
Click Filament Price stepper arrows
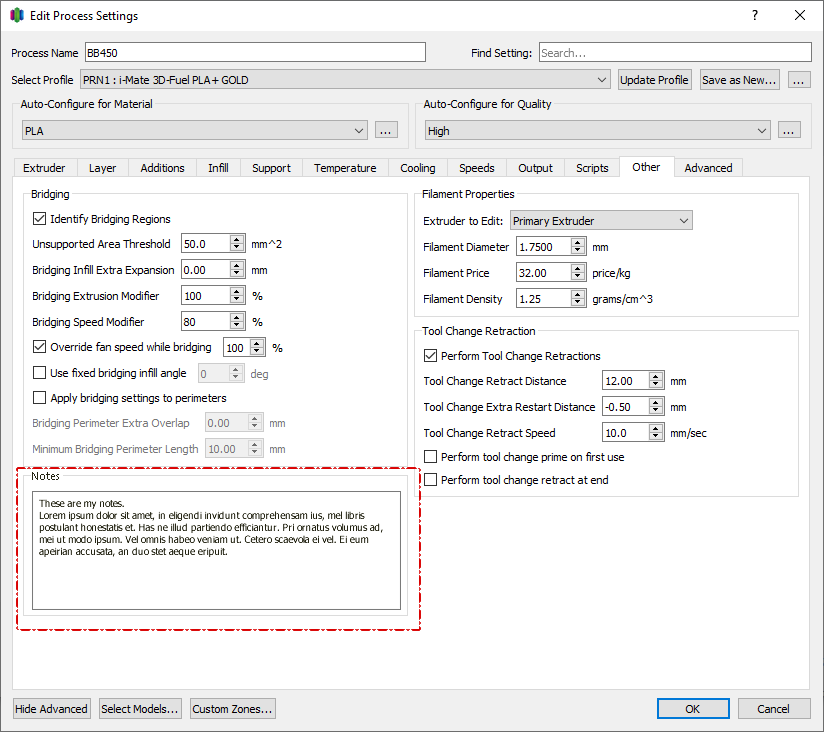(578, 272)
